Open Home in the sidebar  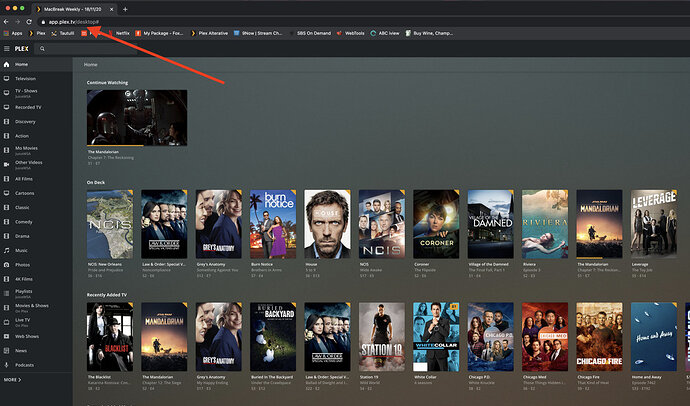(x=36, y=64)
